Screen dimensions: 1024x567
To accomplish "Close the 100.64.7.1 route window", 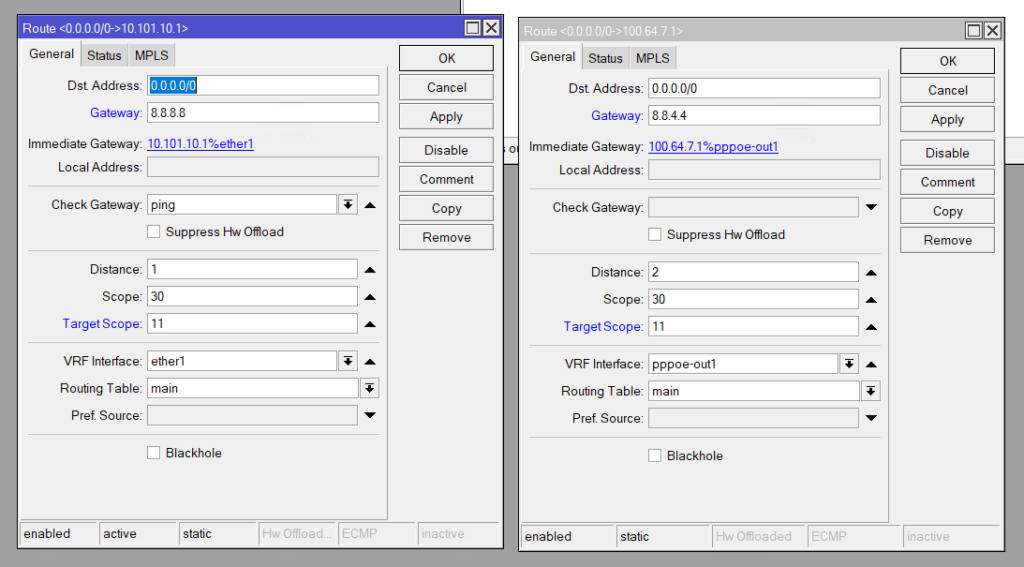I will (993, 30).
